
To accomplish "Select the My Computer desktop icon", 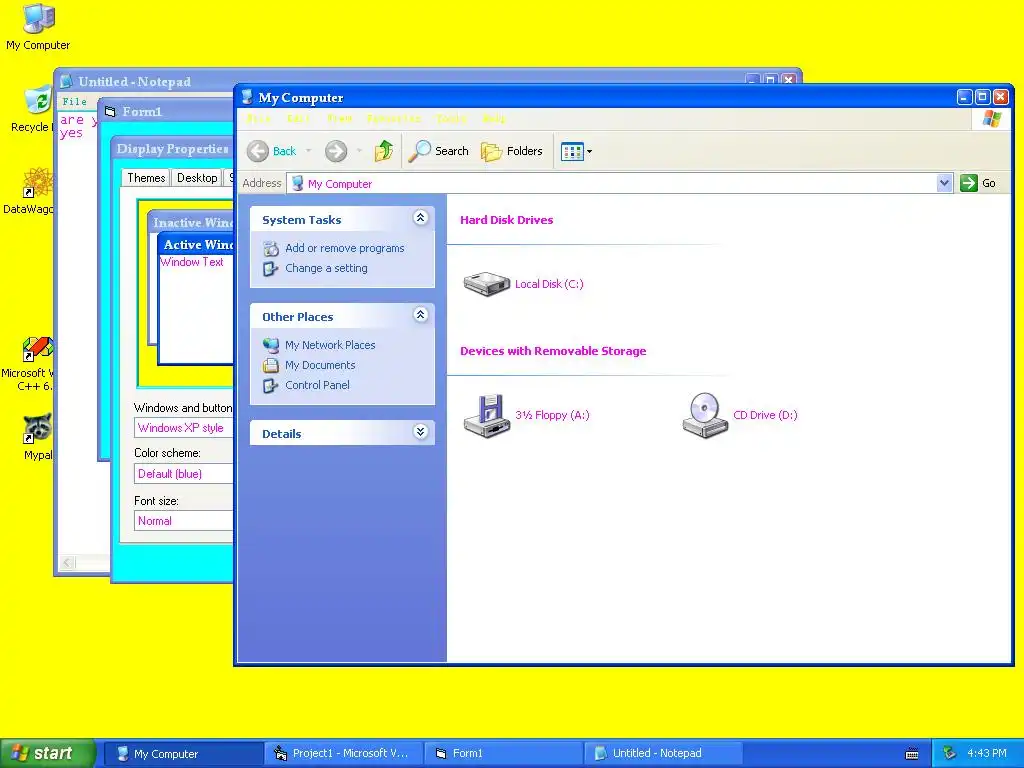I will tap(38, 27).
